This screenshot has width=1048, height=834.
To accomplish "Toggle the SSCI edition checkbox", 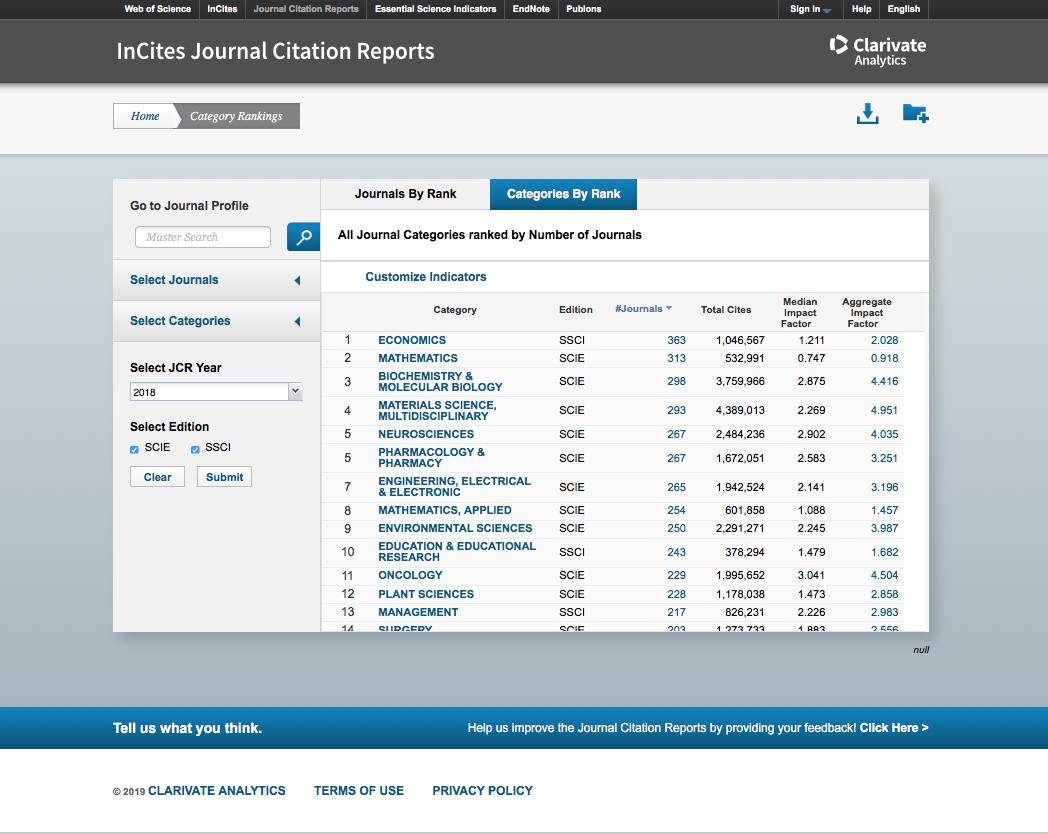I will tap(195, 449).
